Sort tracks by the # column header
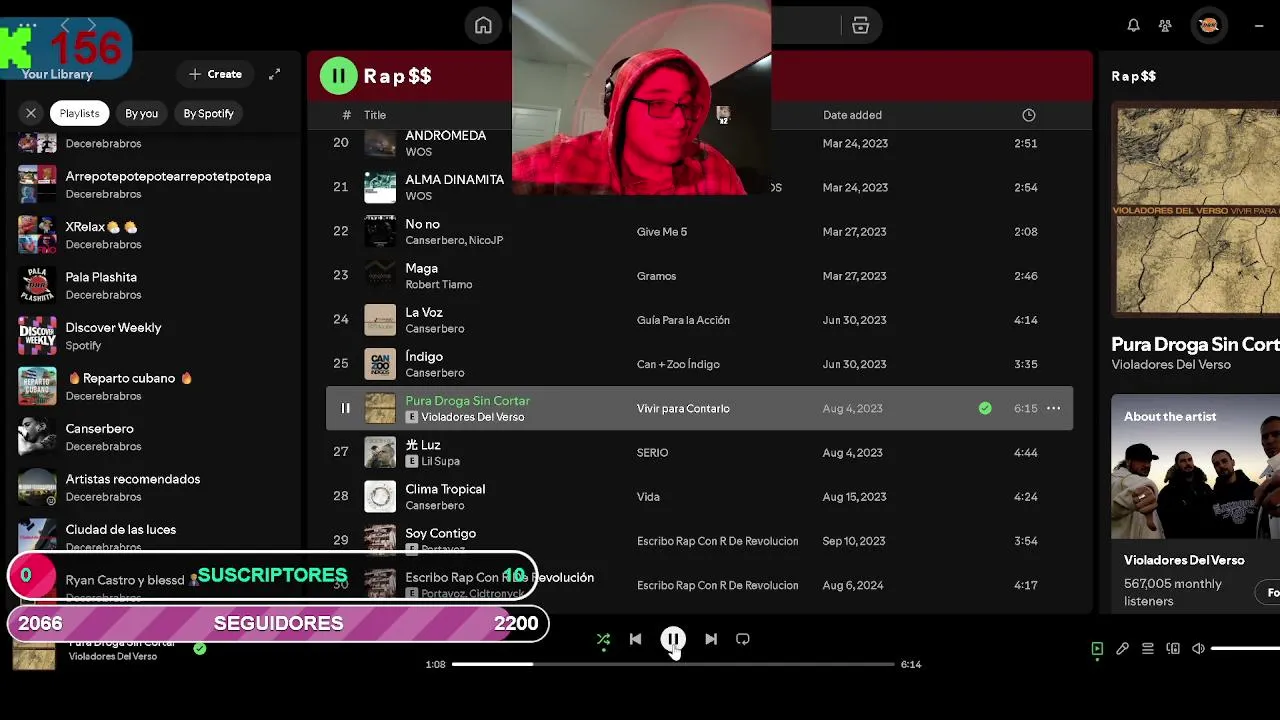 point(346,115)
